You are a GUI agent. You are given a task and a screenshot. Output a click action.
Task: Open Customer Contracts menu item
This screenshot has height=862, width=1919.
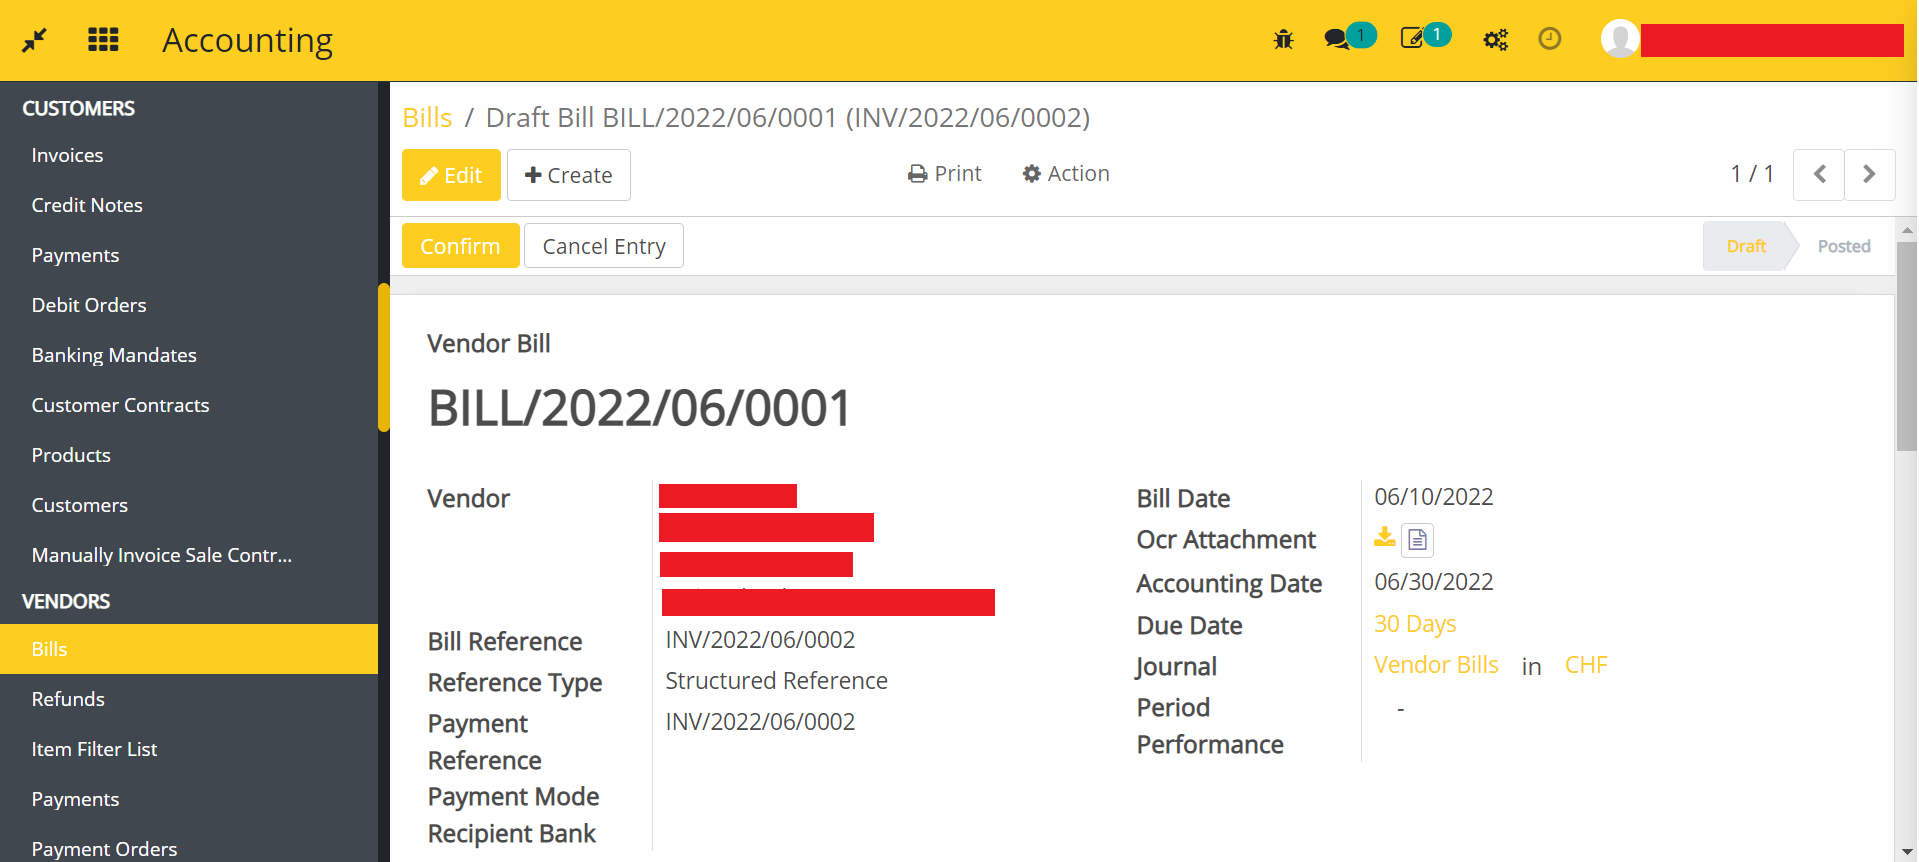(120, 405)
